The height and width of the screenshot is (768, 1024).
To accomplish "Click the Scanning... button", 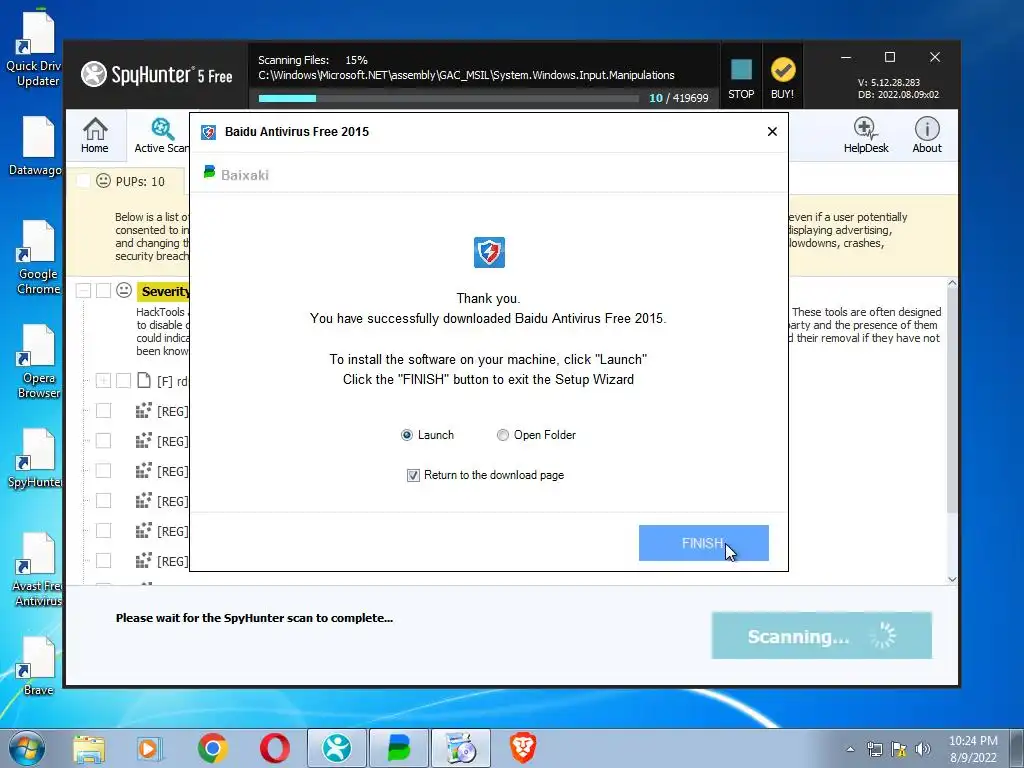I will [822, 635].
